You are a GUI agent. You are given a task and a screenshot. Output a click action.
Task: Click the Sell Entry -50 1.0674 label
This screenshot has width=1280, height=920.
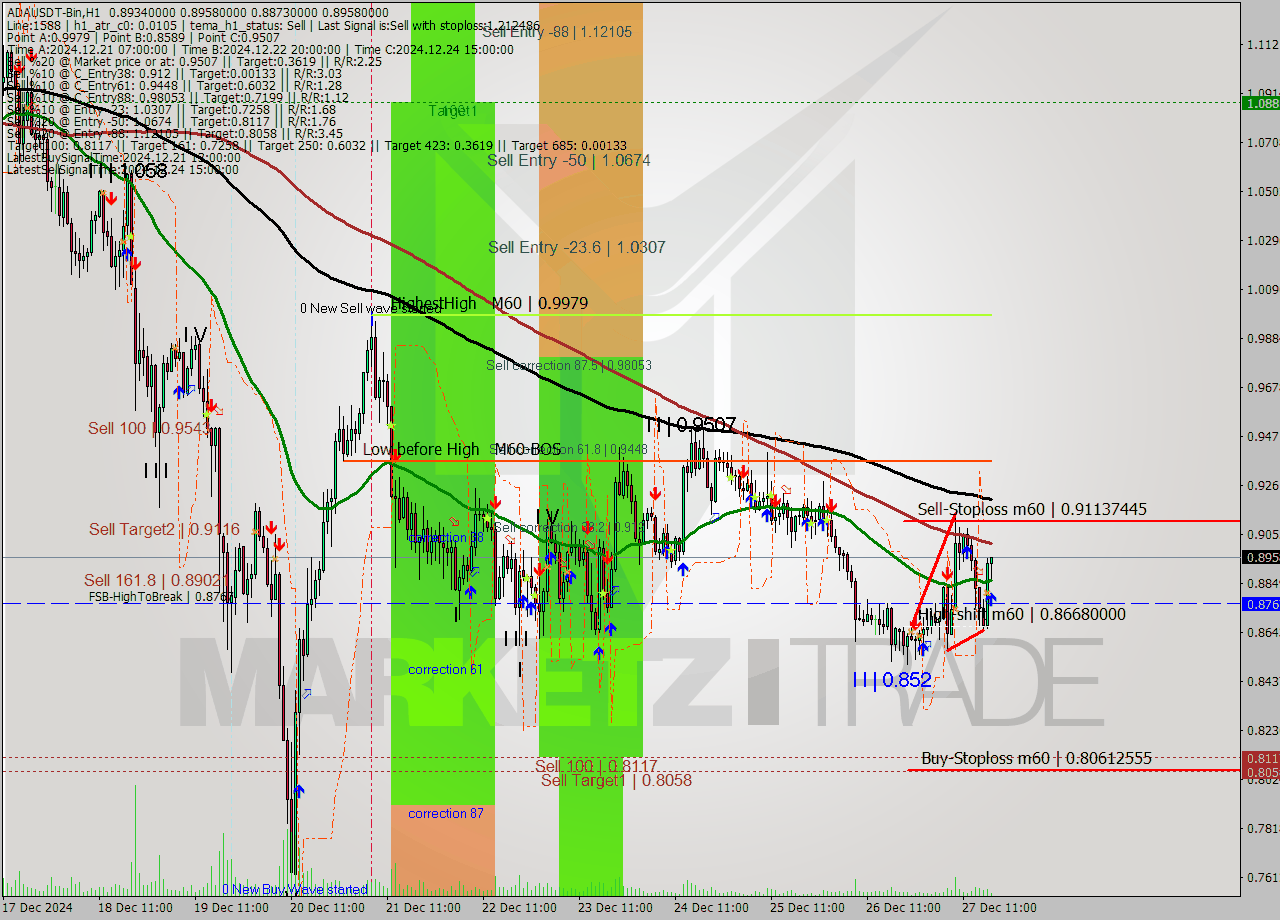[x=569, y=160]
